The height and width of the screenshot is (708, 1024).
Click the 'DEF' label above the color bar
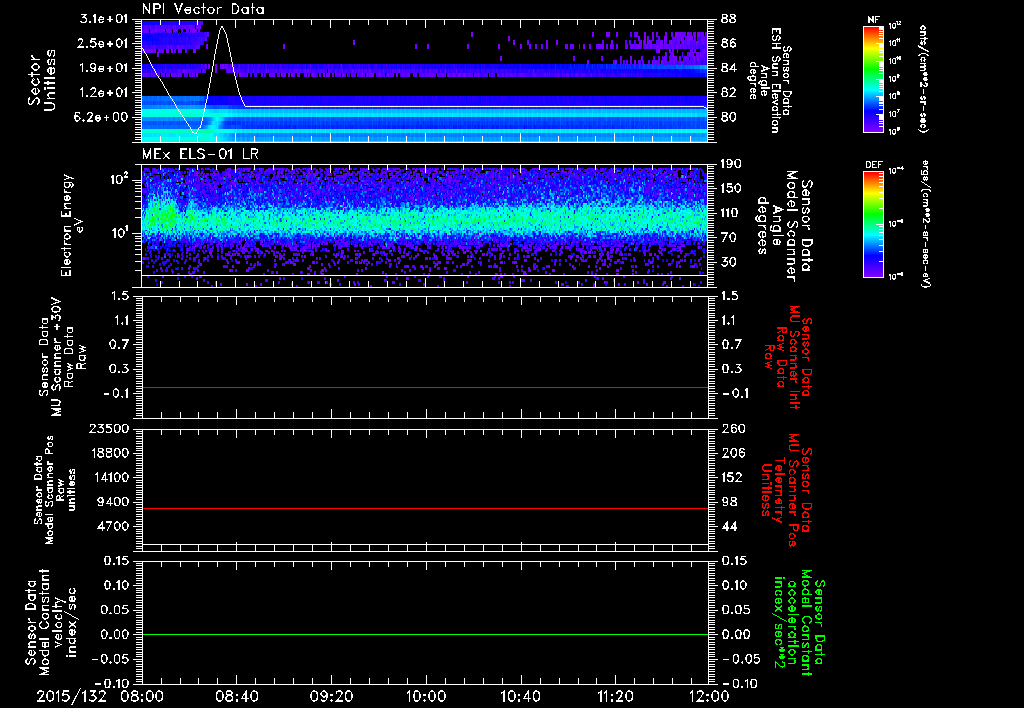tap(874, 165)
